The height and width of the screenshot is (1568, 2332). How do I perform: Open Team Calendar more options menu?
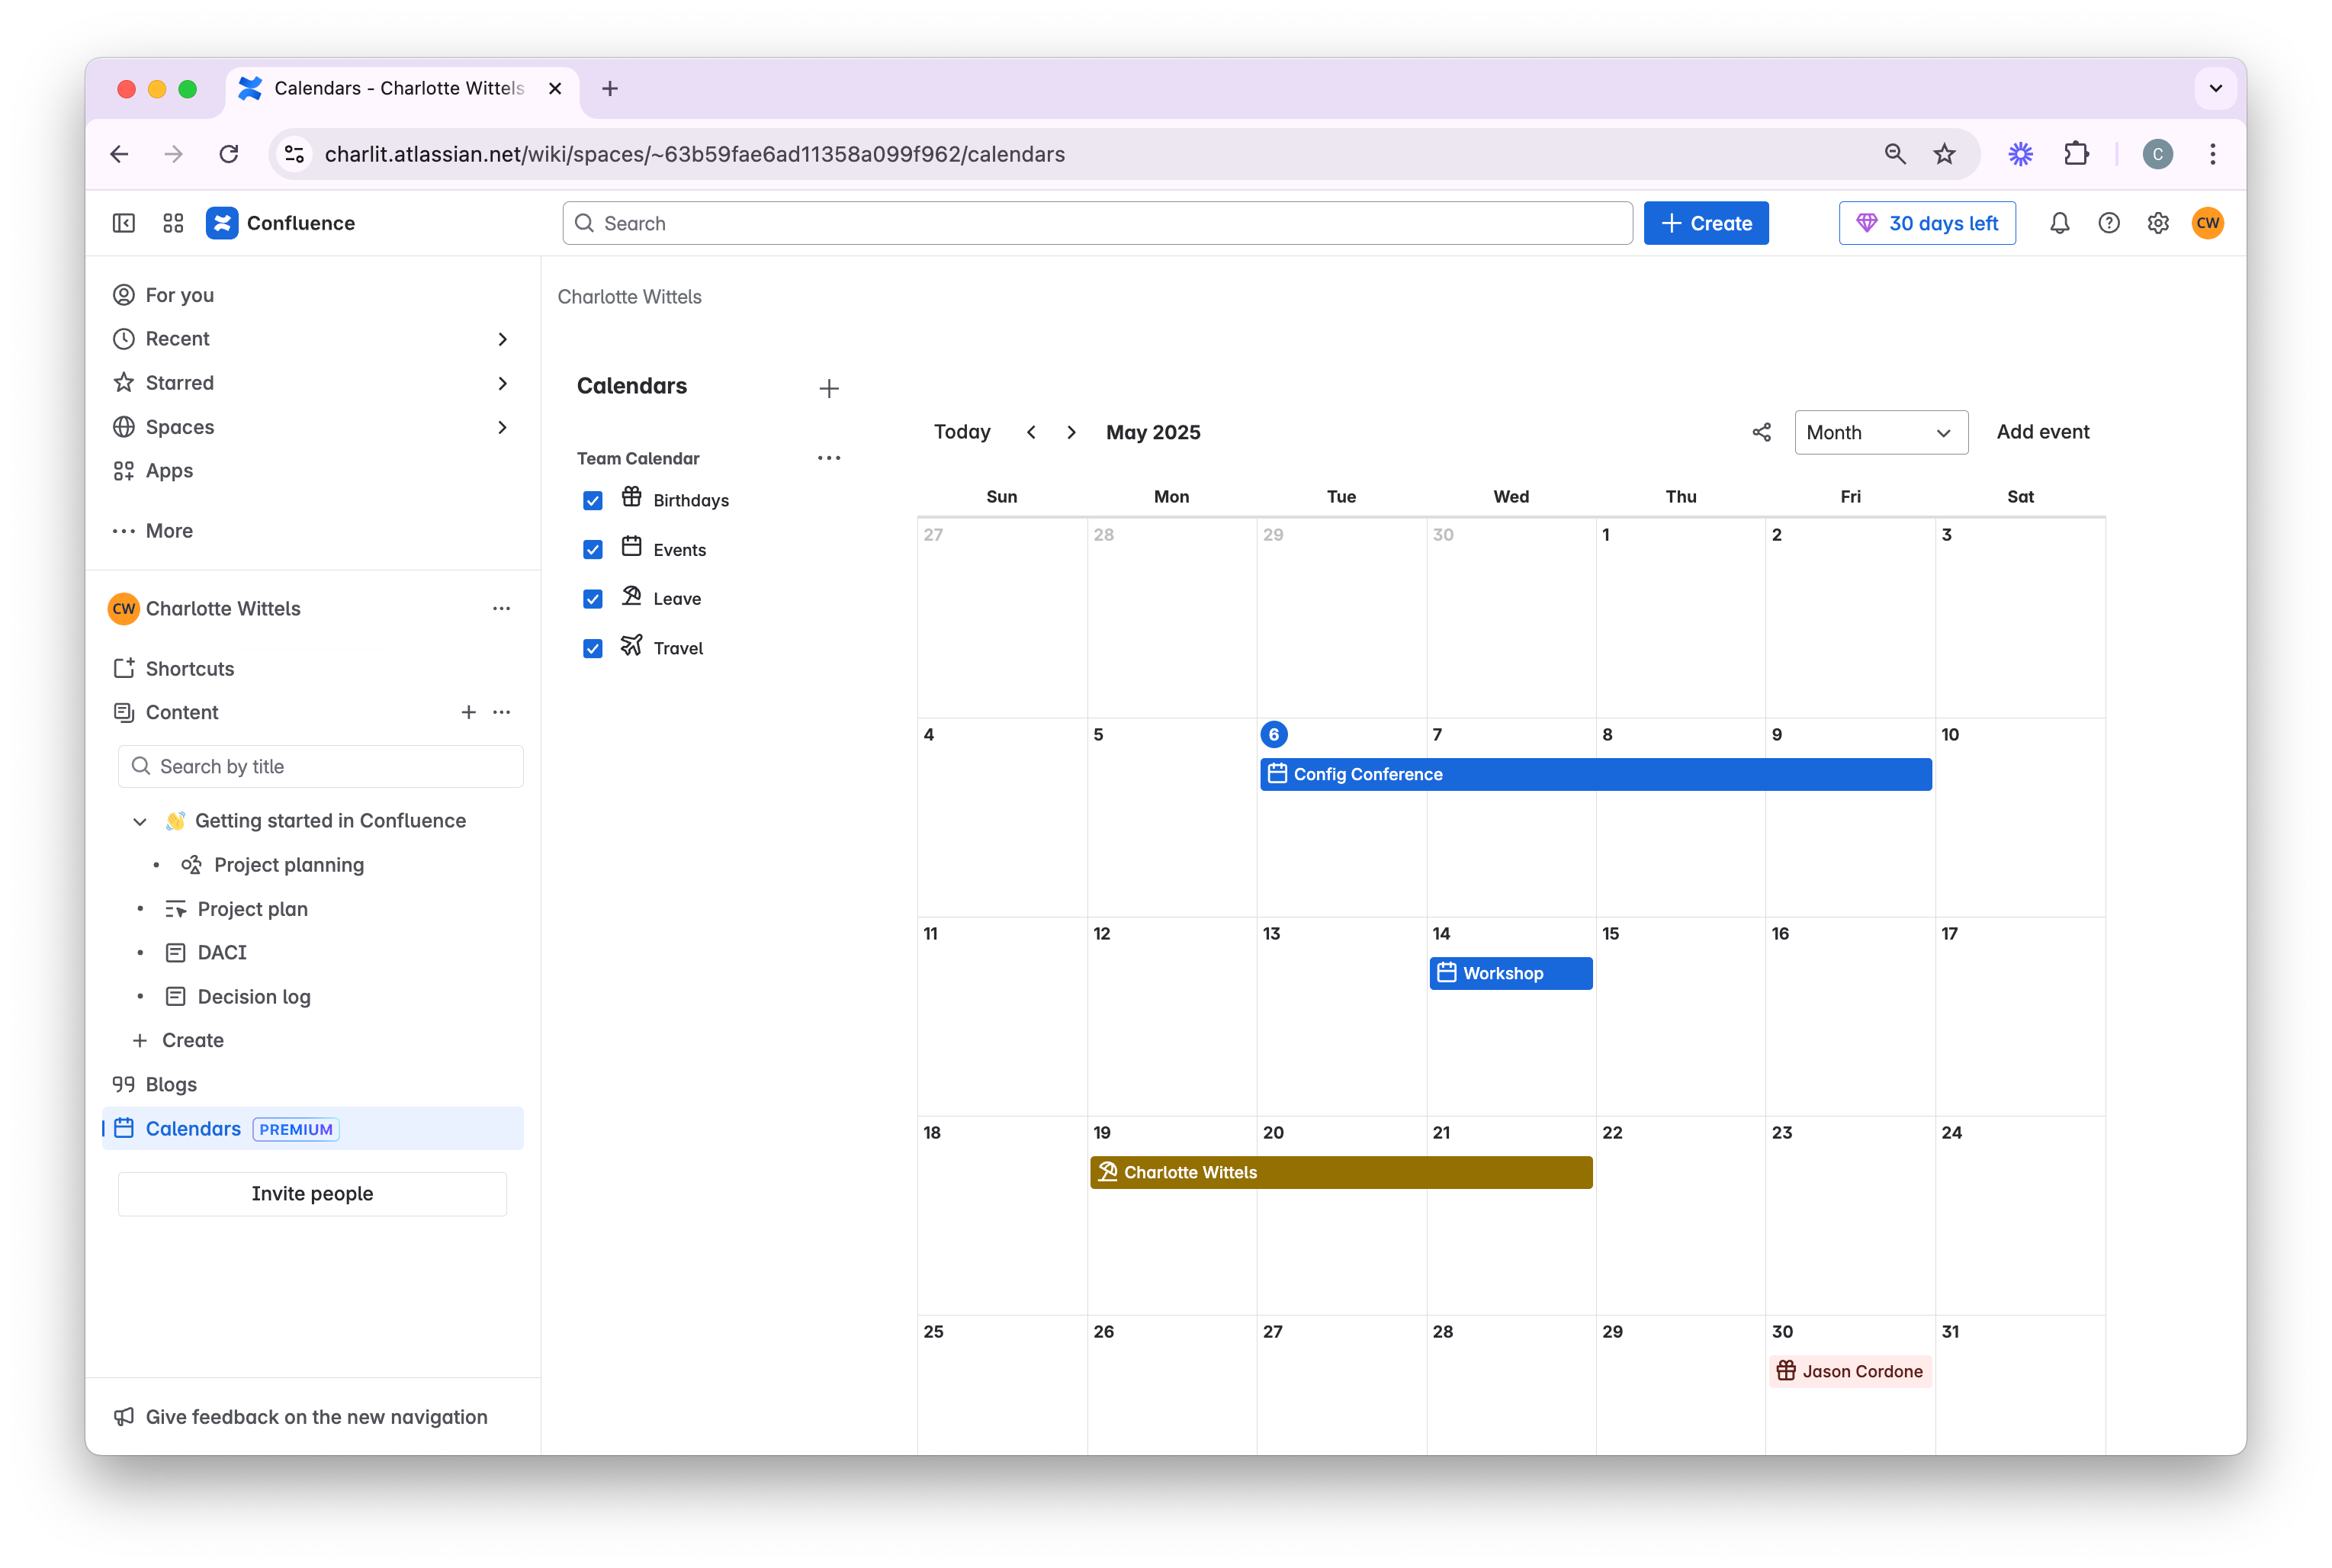pyautogui.click(x=828, y=458)
